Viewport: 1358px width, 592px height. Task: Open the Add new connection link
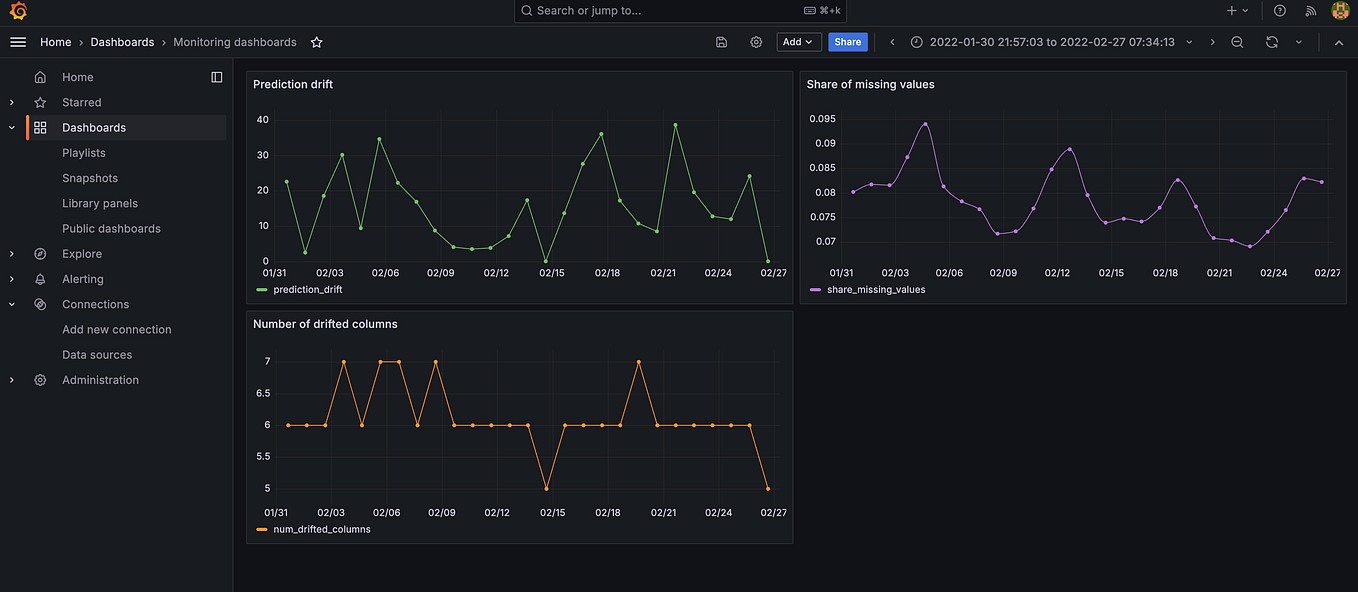(x=117, y=329)
